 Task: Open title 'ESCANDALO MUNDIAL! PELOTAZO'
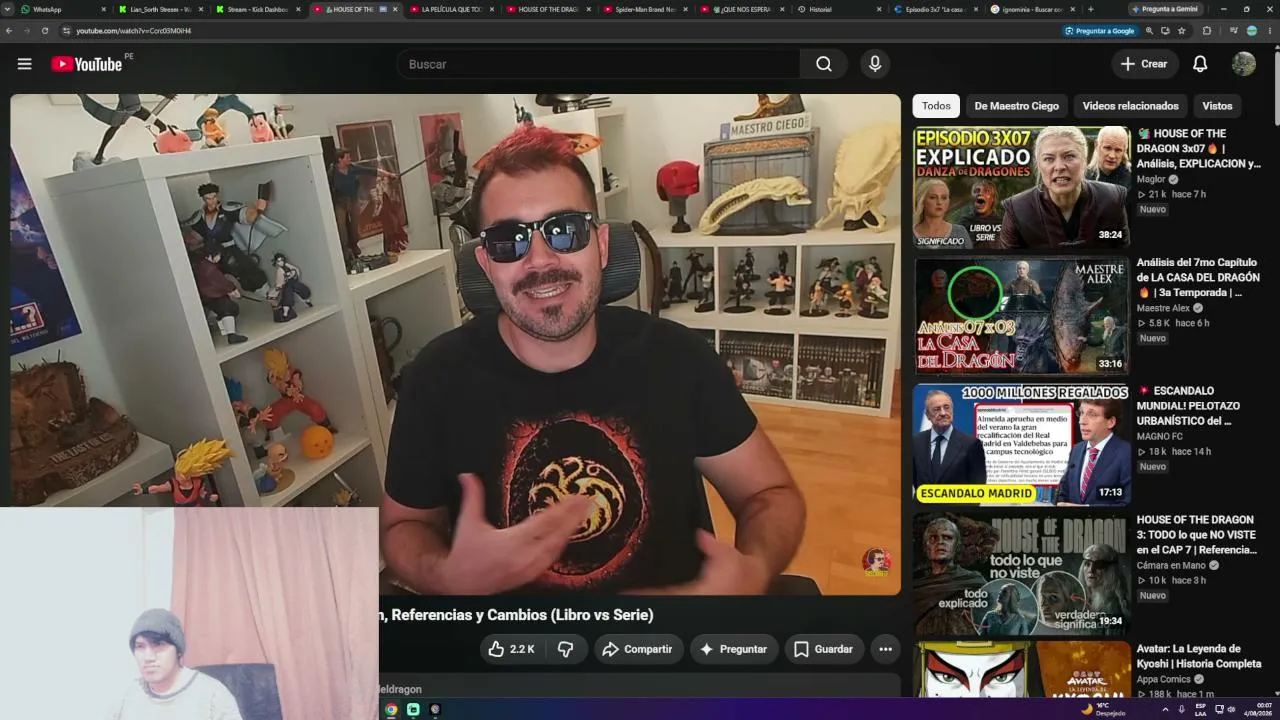1188,406
